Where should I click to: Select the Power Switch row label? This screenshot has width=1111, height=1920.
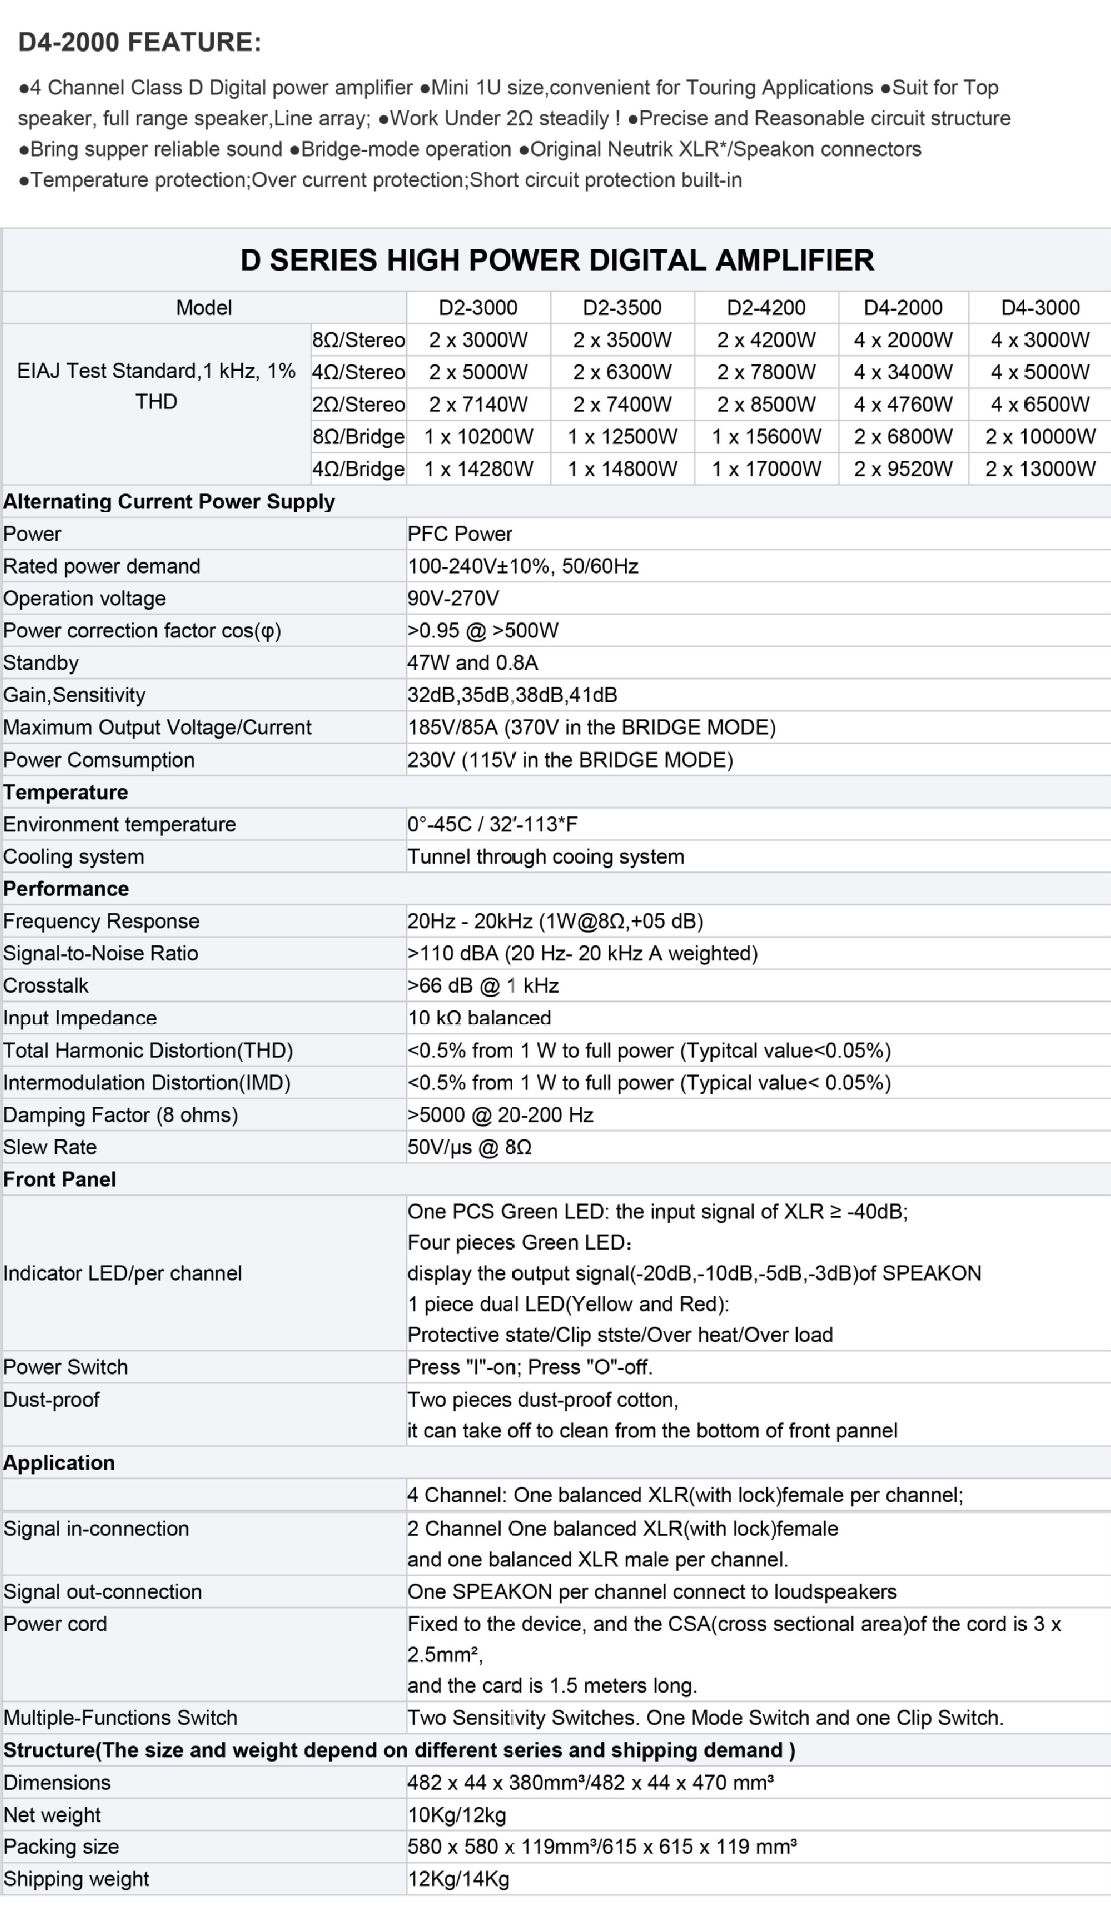(x=66, y=1367)
